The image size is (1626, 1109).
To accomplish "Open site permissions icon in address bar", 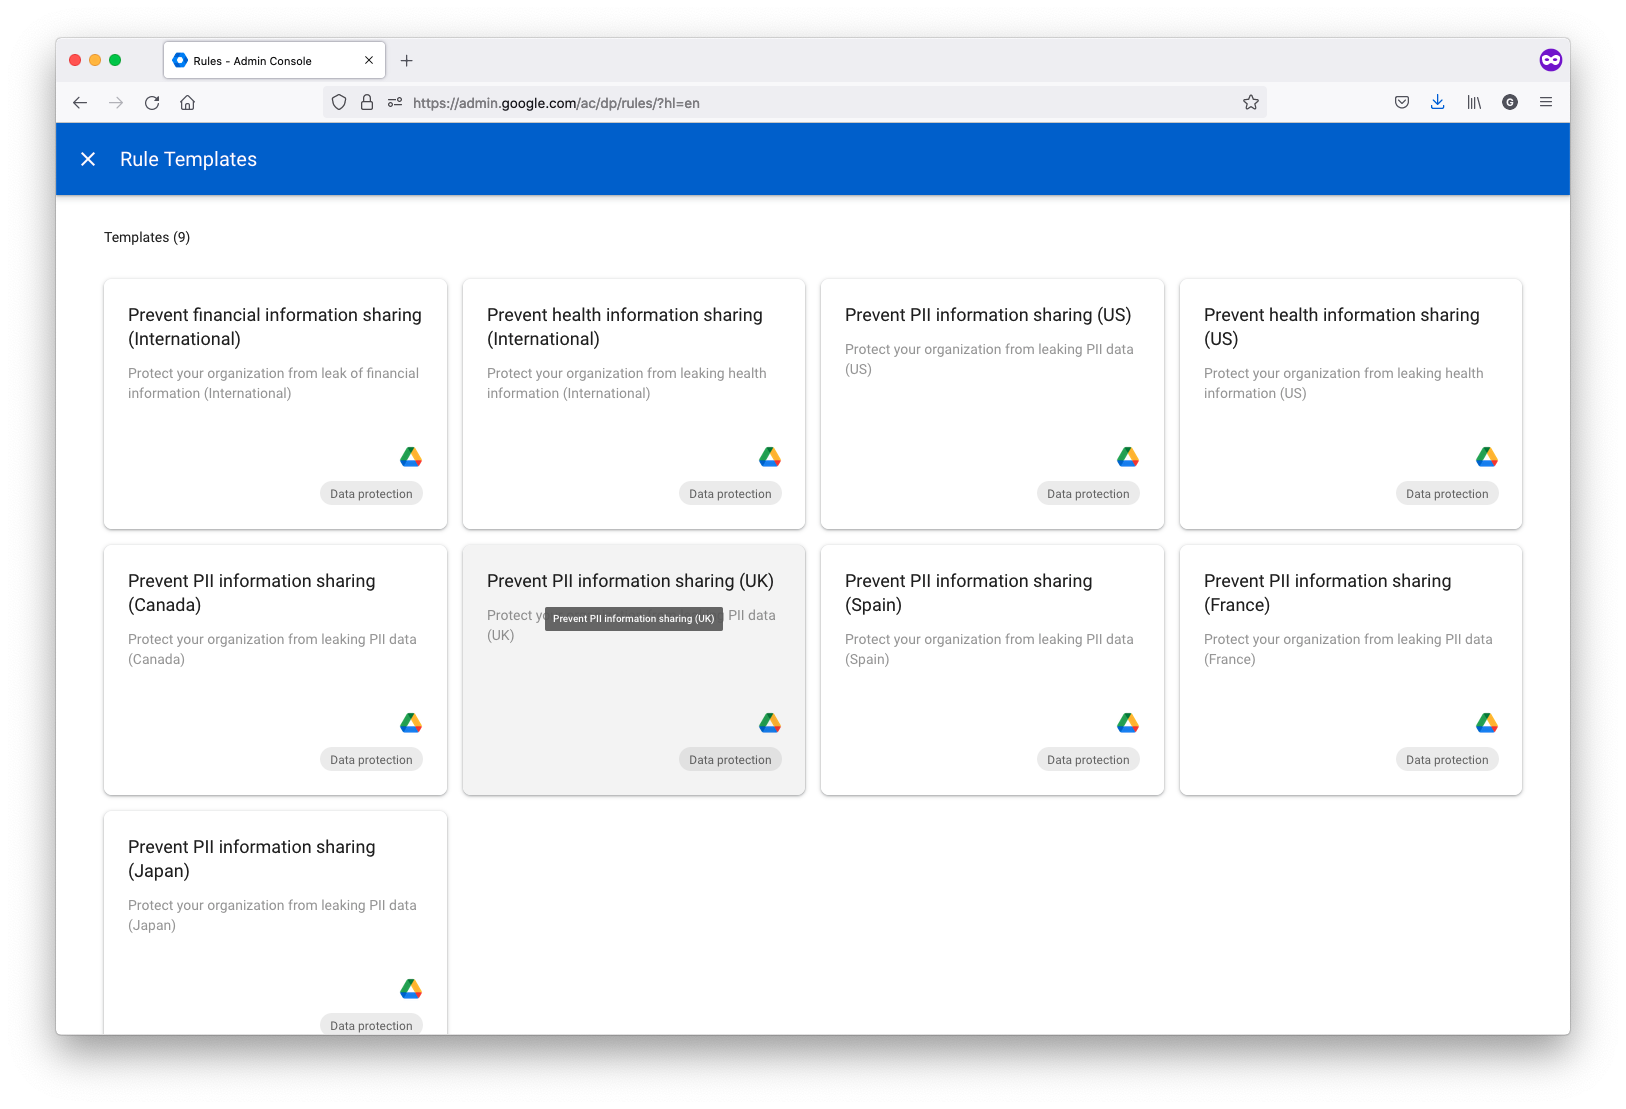I will [x=395, y=102].
